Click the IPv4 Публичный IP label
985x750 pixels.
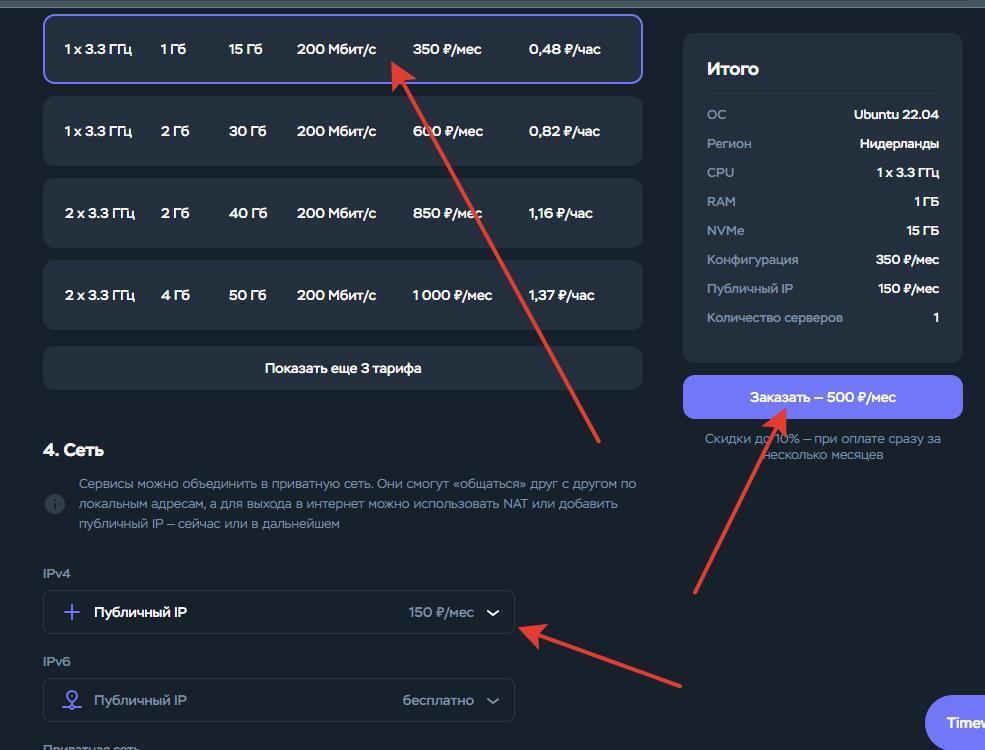(x=140, y=612)
